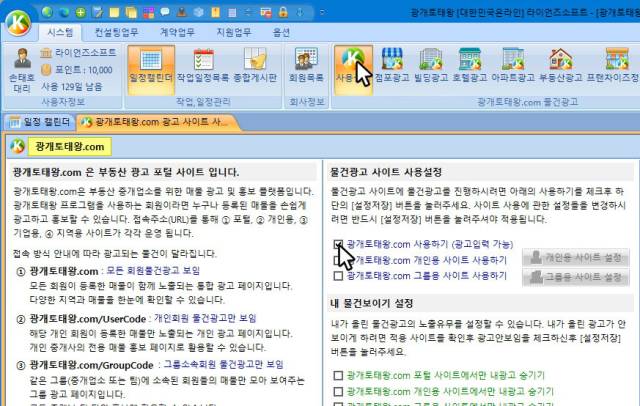Open the 옵션 ribbon tab

tap(281, 32)
